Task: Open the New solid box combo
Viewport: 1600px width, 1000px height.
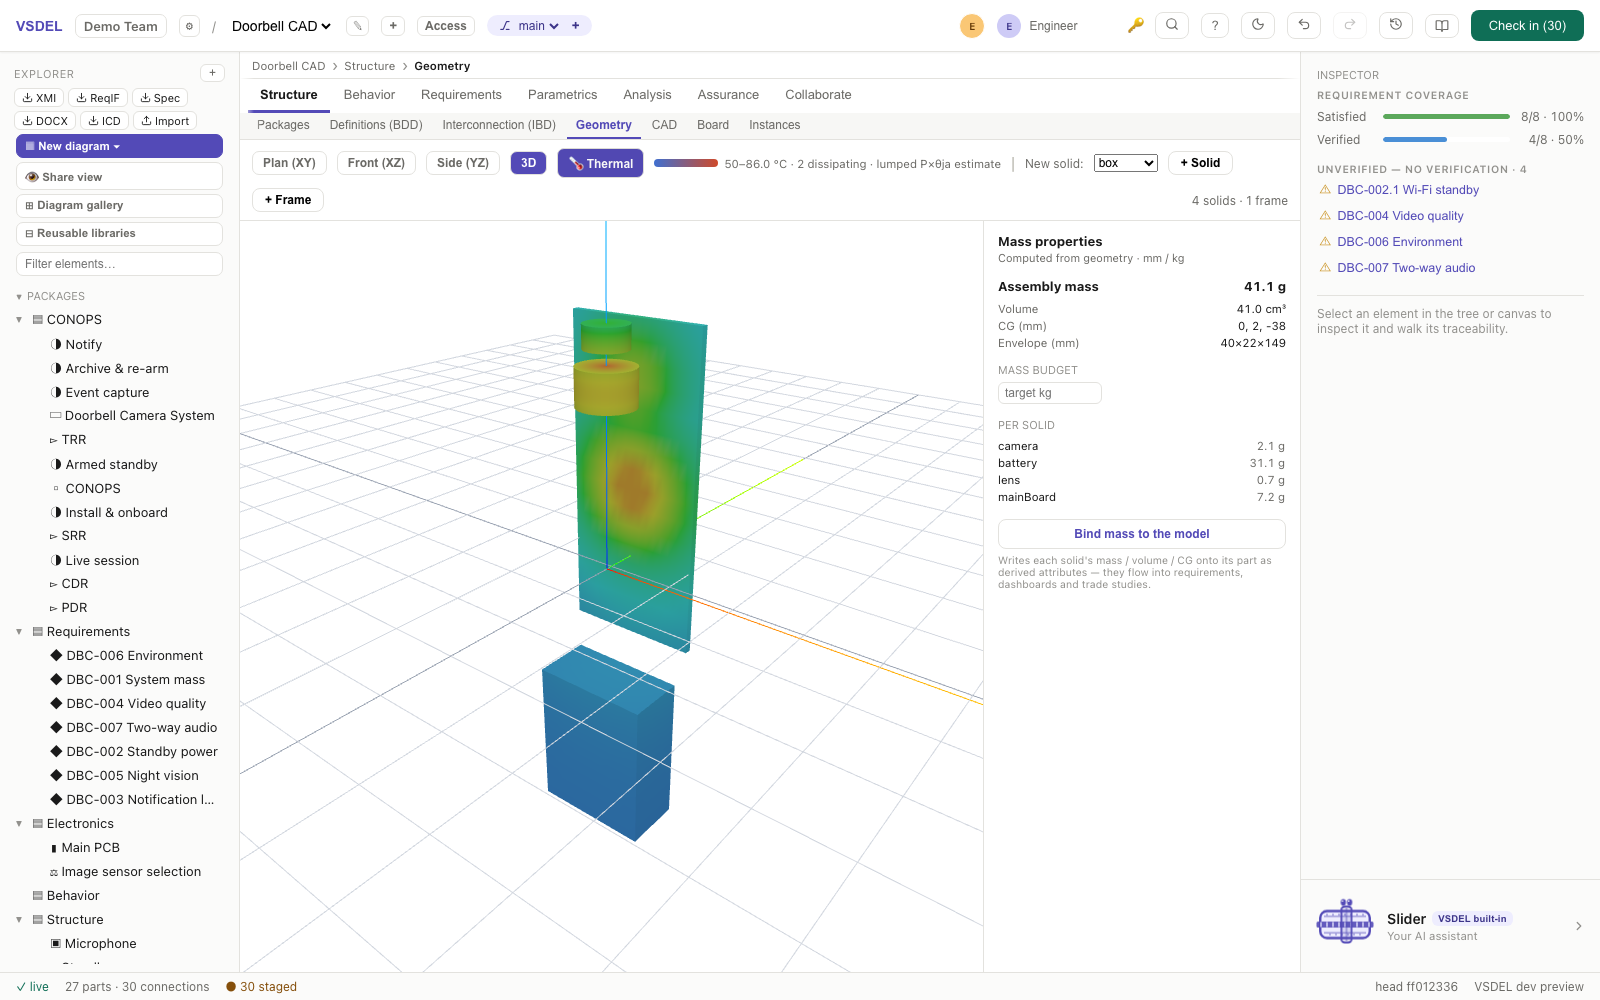Action: (x=1126, y=163)
